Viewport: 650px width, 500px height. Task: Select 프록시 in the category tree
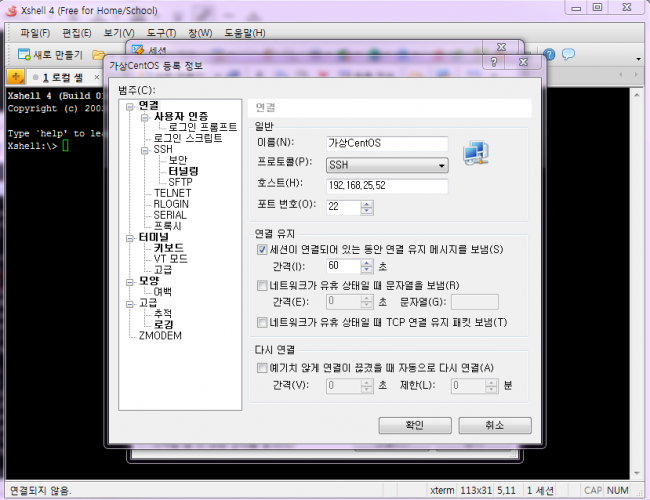(167, 226)
